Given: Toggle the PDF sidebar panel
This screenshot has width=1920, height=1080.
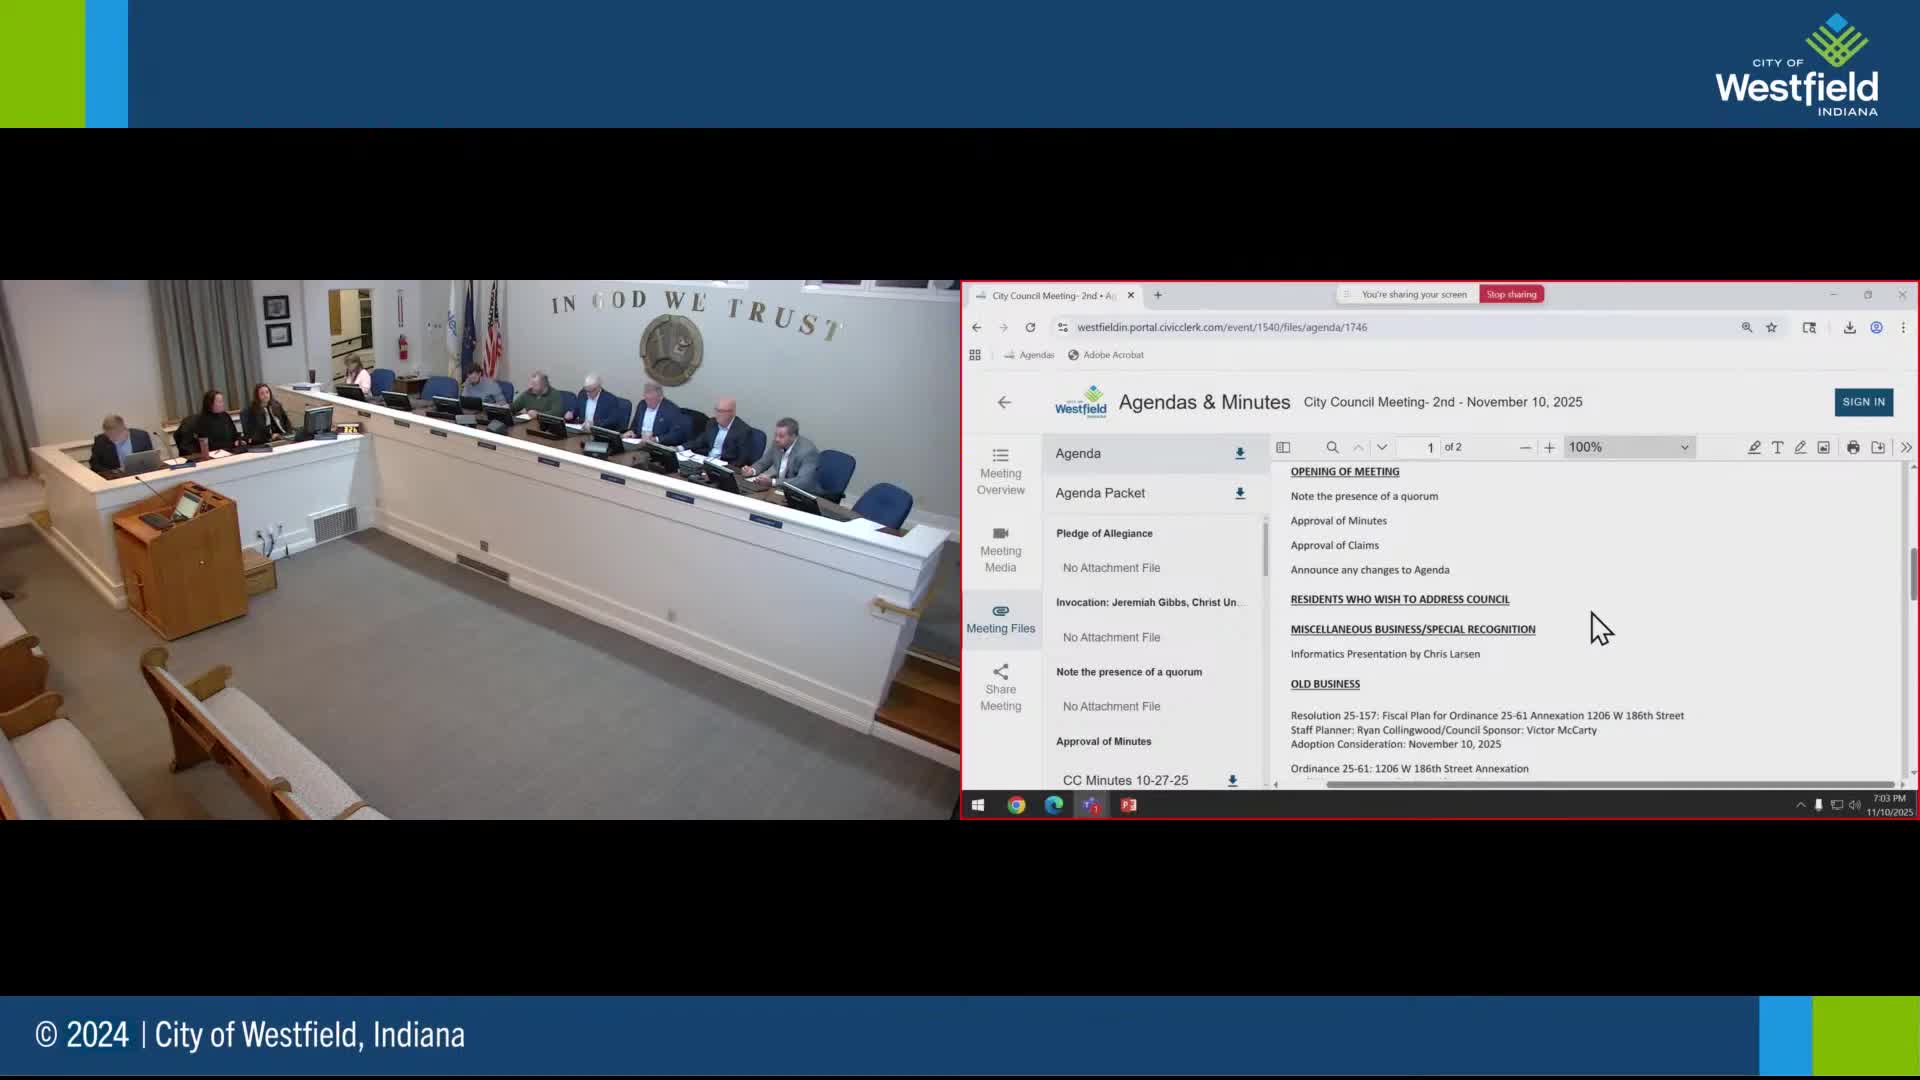Looking at the screenshot, I should pos(1283,447).
